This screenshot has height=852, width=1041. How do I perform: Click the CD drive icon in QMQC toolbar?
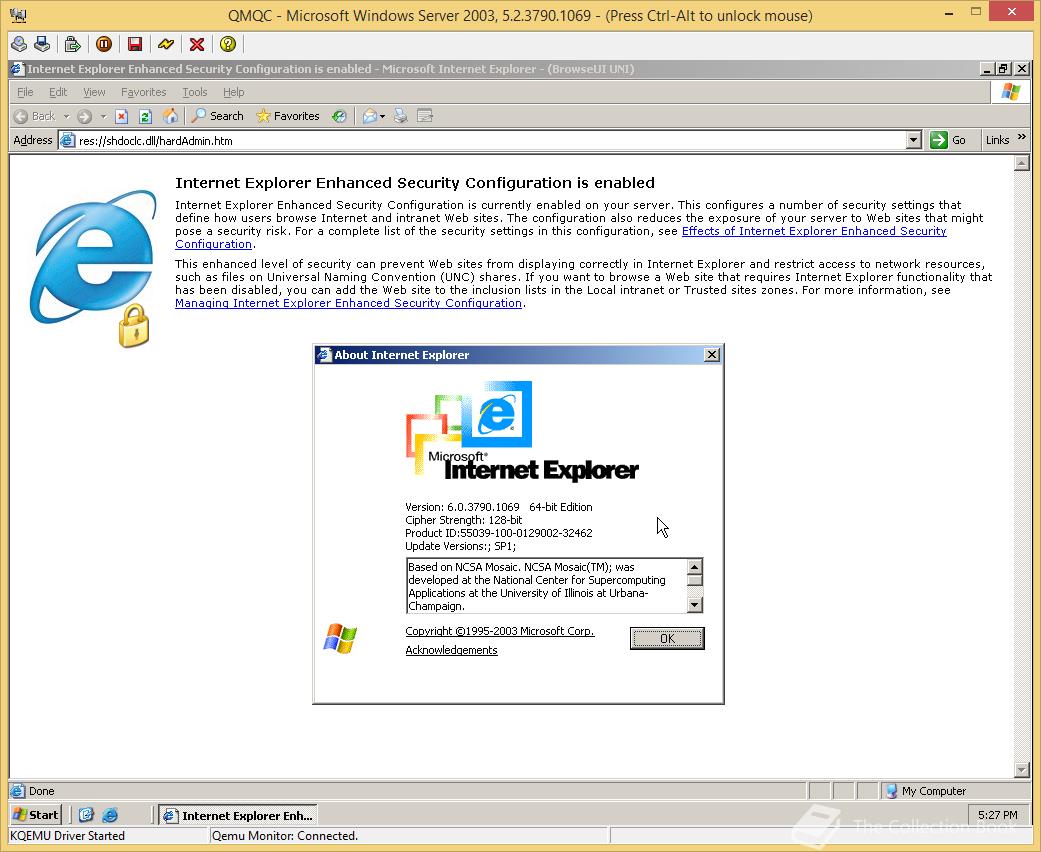[x=19, y=44]
